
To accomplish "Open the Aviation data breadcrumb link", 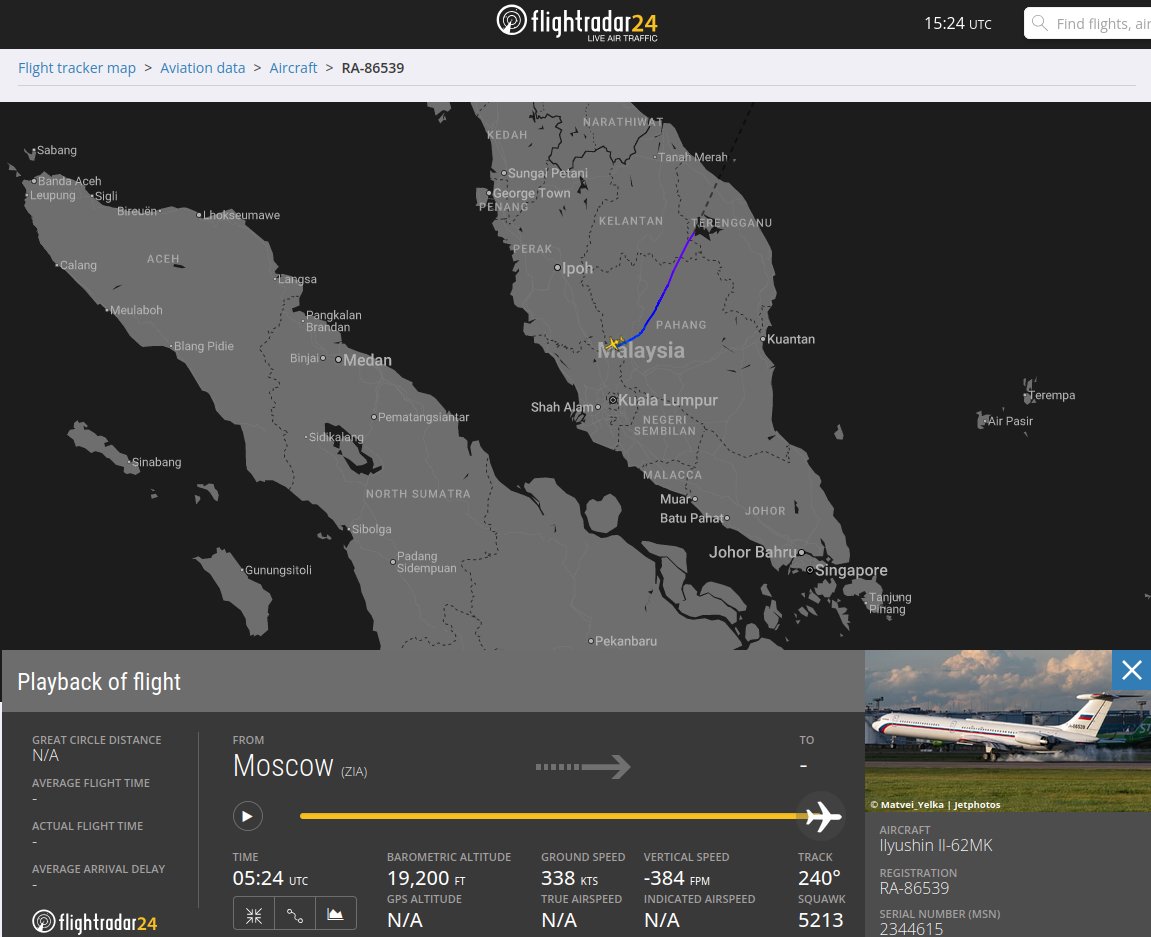I will point(203,68).
